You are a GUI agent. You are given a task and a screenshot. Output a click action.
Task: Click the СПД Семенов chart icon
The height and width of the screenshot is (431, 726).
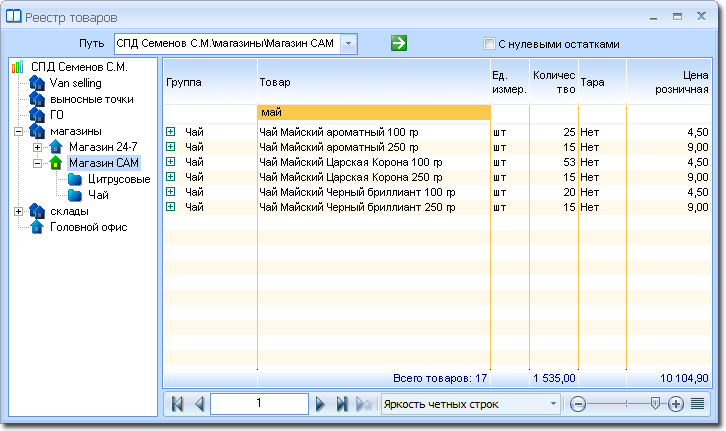(17, 67)
